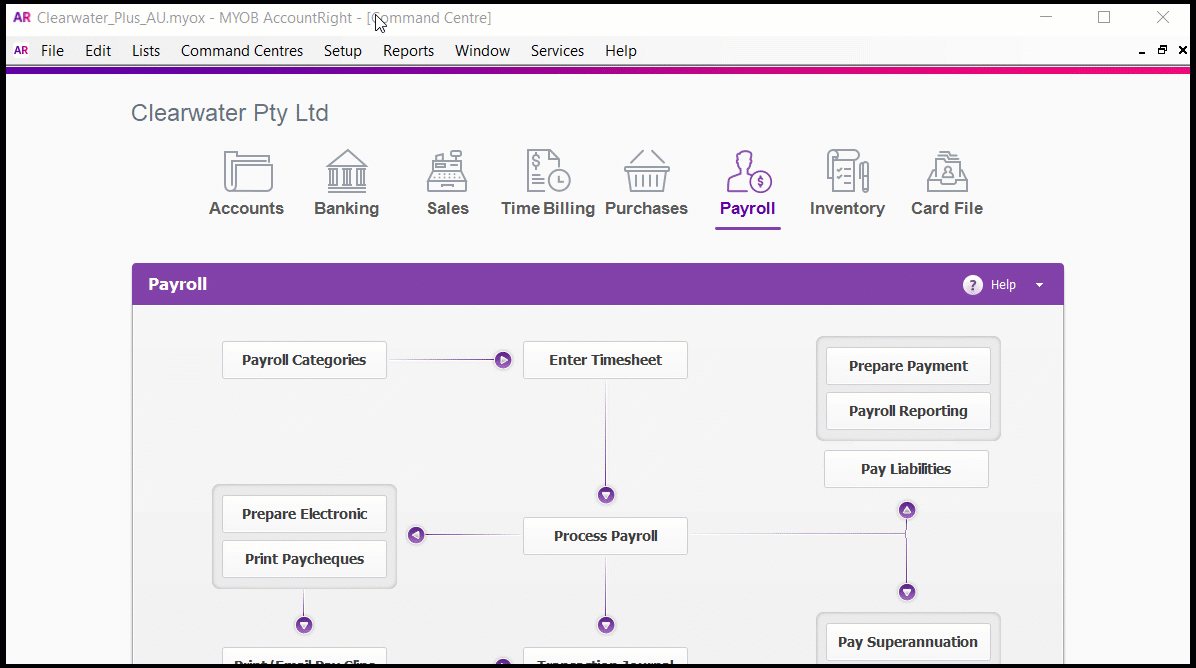Minimize the inner Command Centre window
1196x668 pixels.
[x=1142, y=51]
